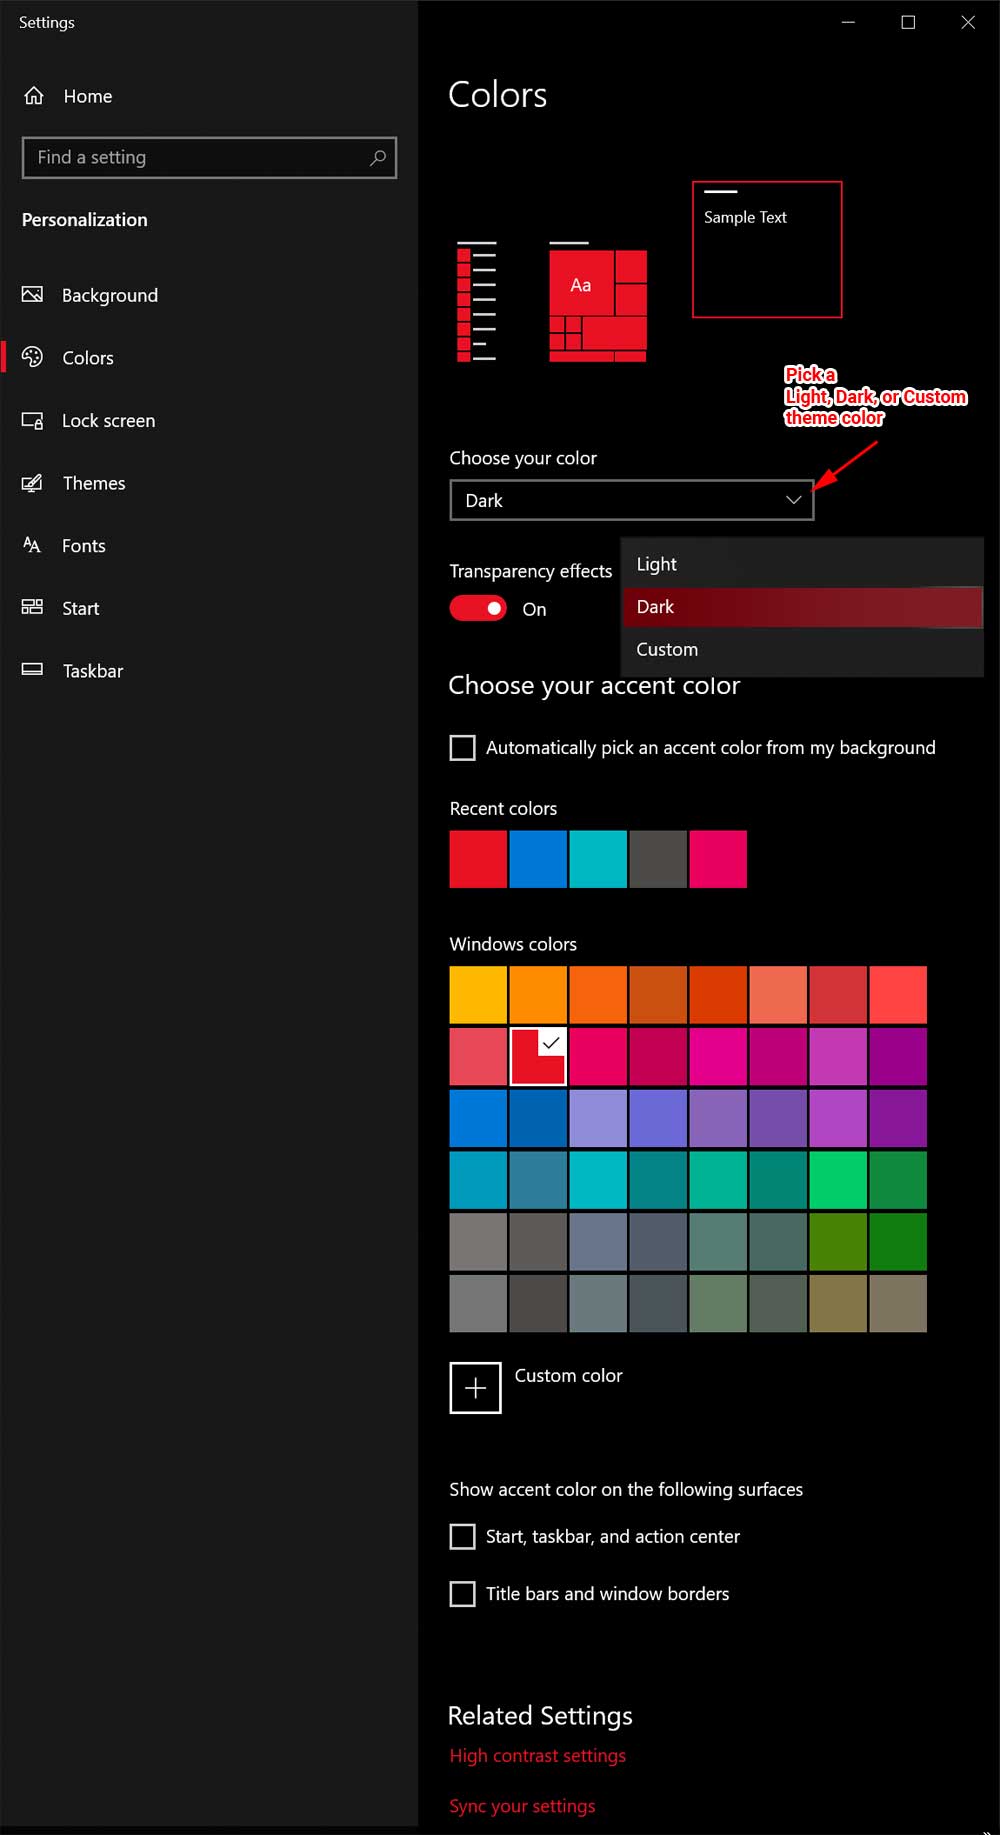Viewport: 1000px width, 1835px height.
Task: Open High contrast settings link
Action: (x=538, y=1756)
